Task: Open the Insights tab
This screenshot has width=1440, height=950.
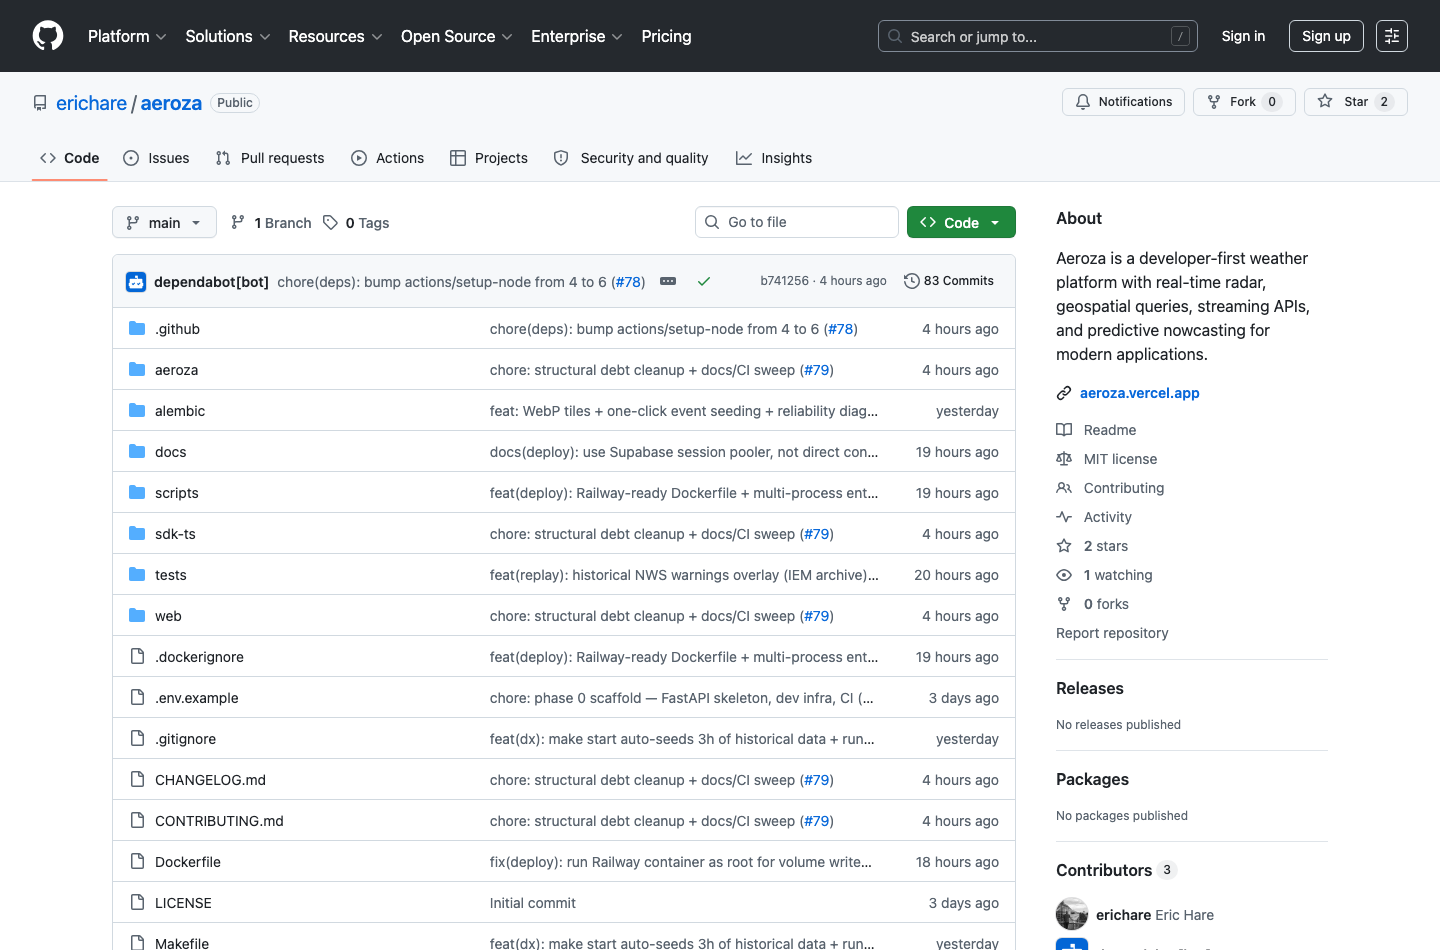Action: coord(774,158)
